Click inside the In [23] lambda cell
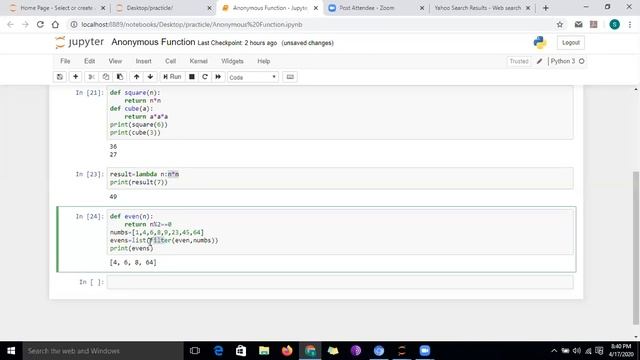Screen dimensions: 640x360 click(x=340, y=178)
